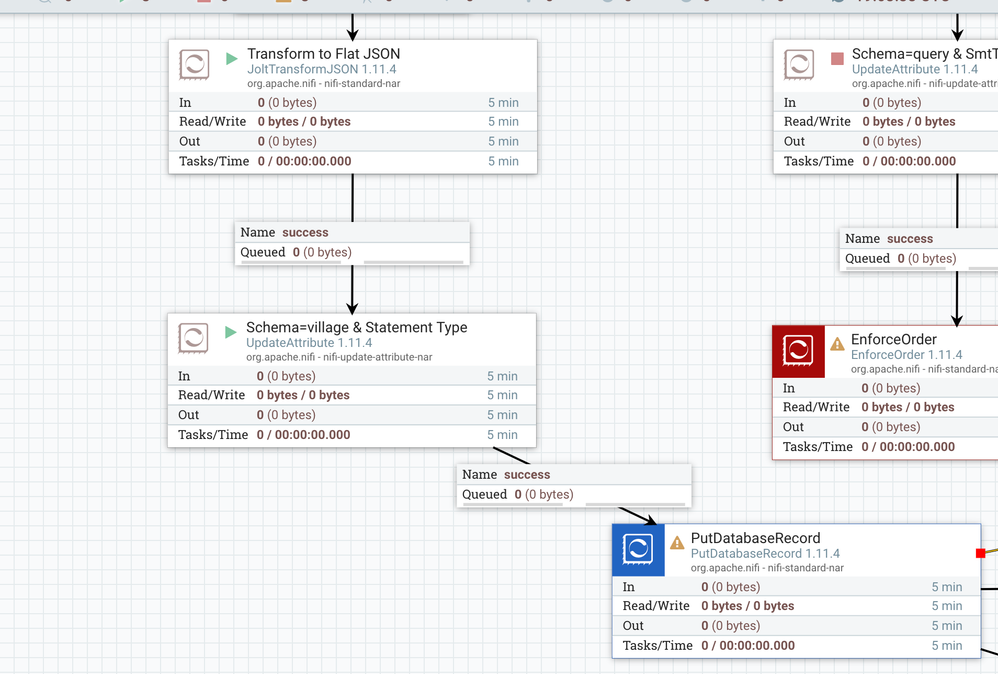Image resolution: width=998 pixels, height=674 pixels.
Task: Click the In row of Schema=query processor
Action: (886, 102)
